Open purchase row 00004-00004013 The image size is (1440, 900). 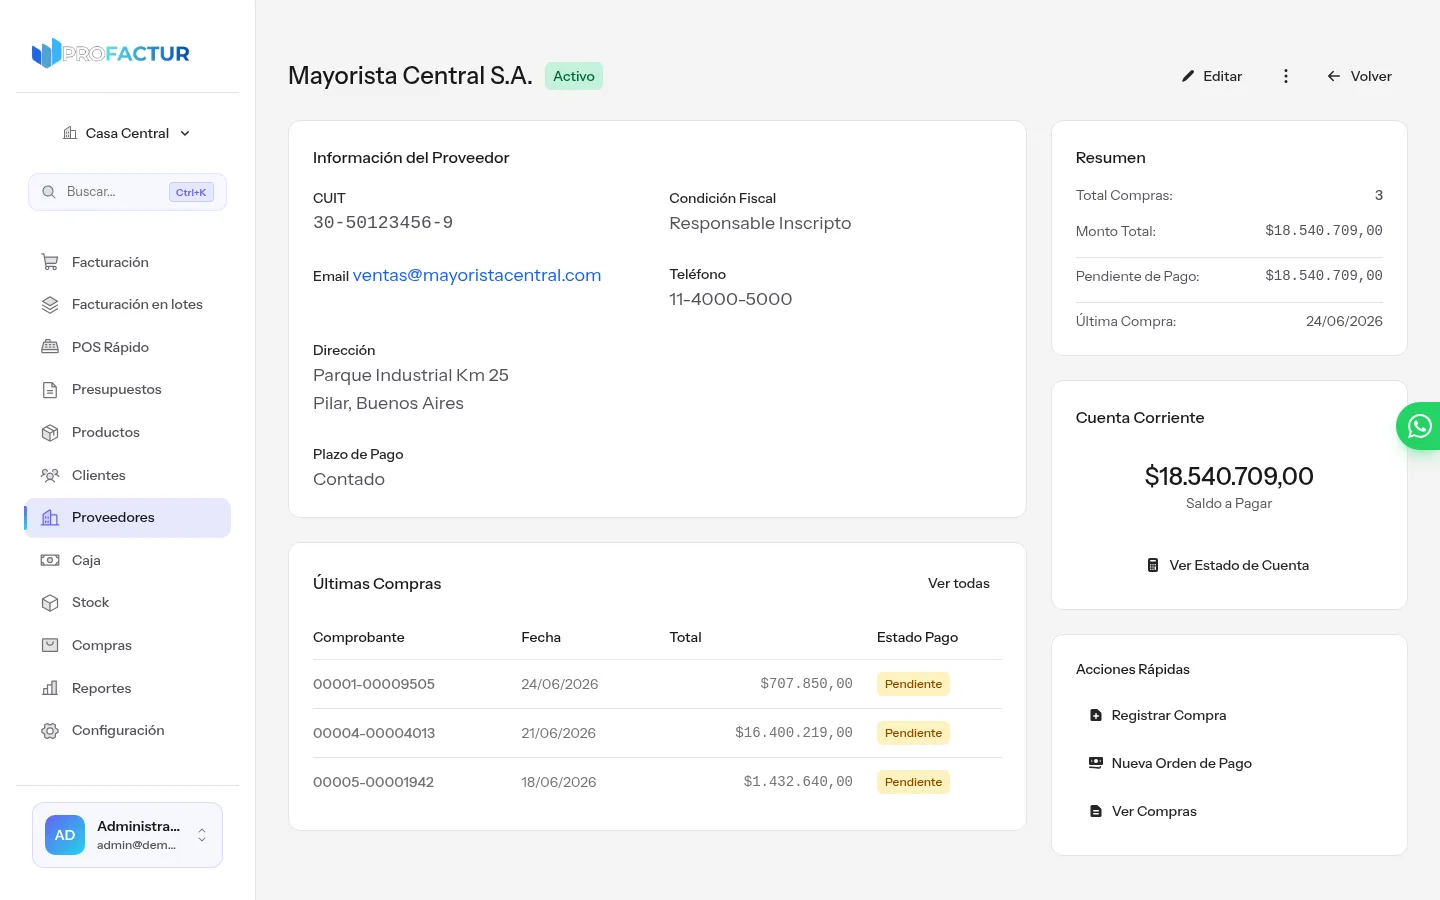[x=657, y=733]
